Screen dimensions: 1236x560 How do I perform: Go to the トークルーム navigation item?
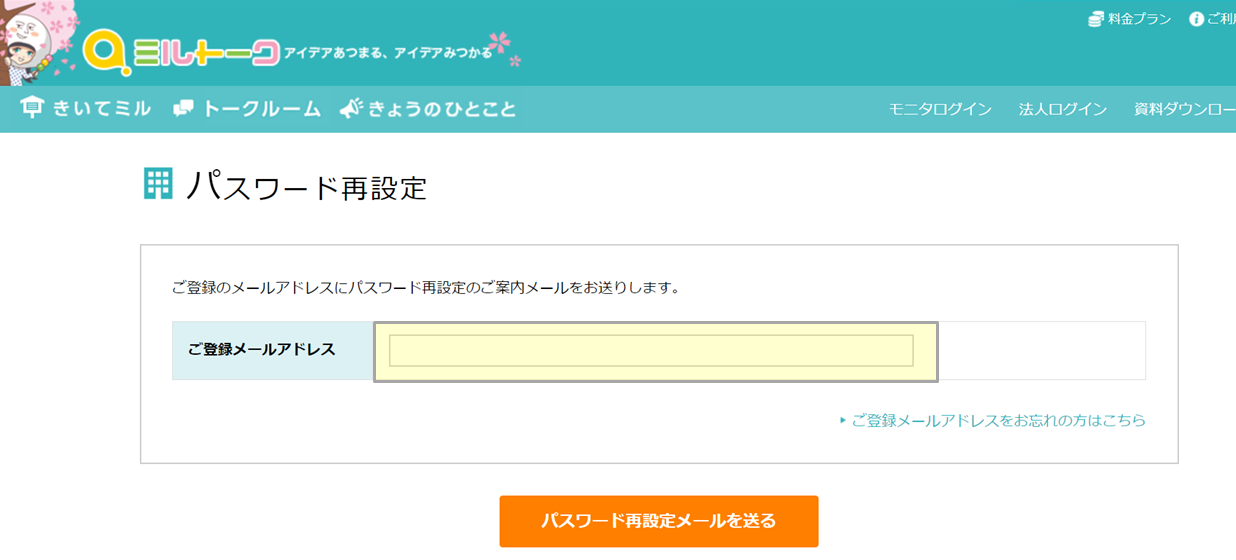pos(261,109)
